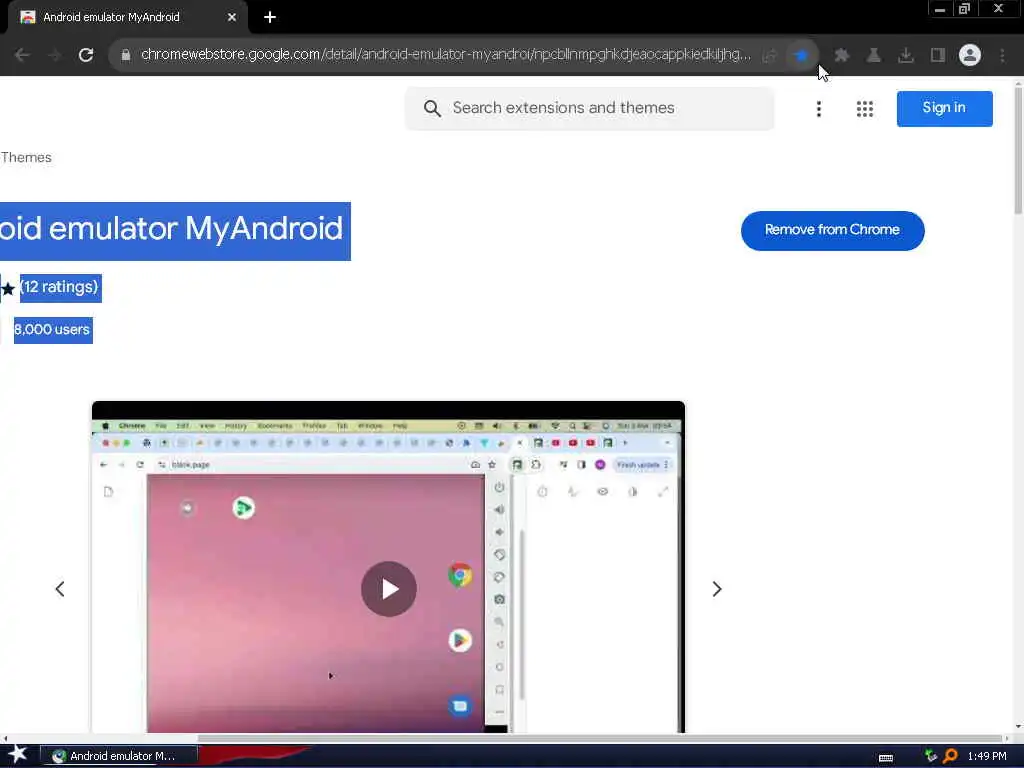1024x768 pixels.
Task: Open the start menu star icon
Action: tap(18, 754)
